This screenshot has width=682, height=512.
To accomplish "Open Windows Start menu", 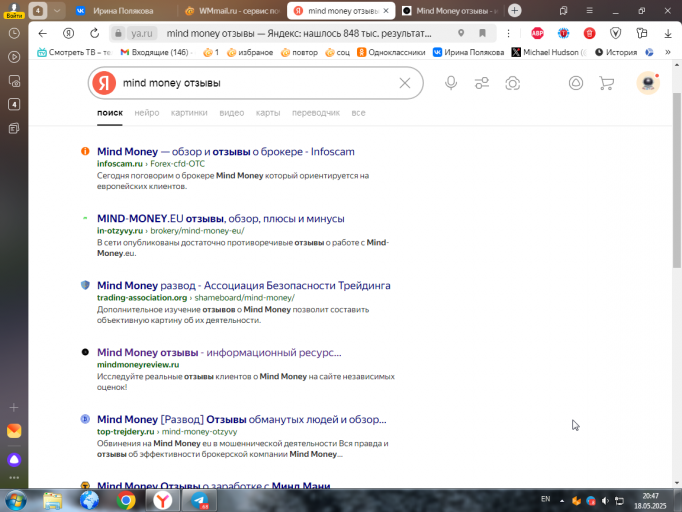I will pyautogui.click(x=16, y=501).
